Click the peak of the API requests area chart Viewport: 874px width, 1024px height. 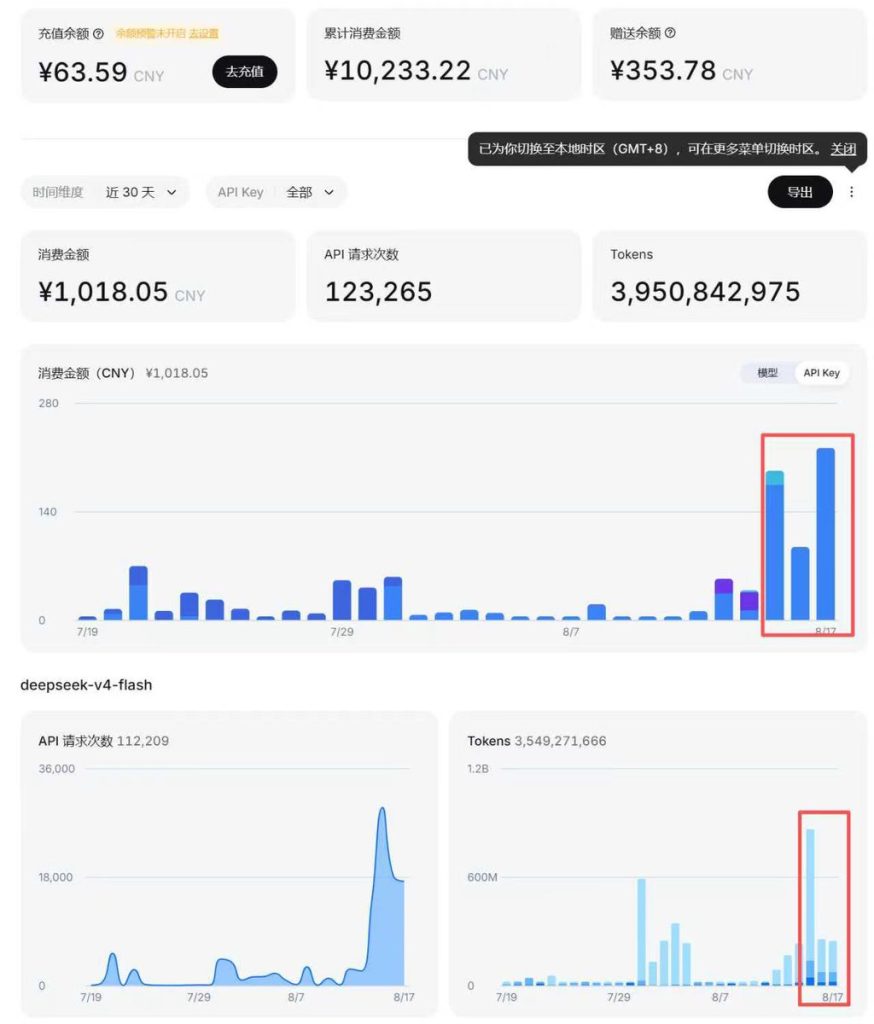382,810
